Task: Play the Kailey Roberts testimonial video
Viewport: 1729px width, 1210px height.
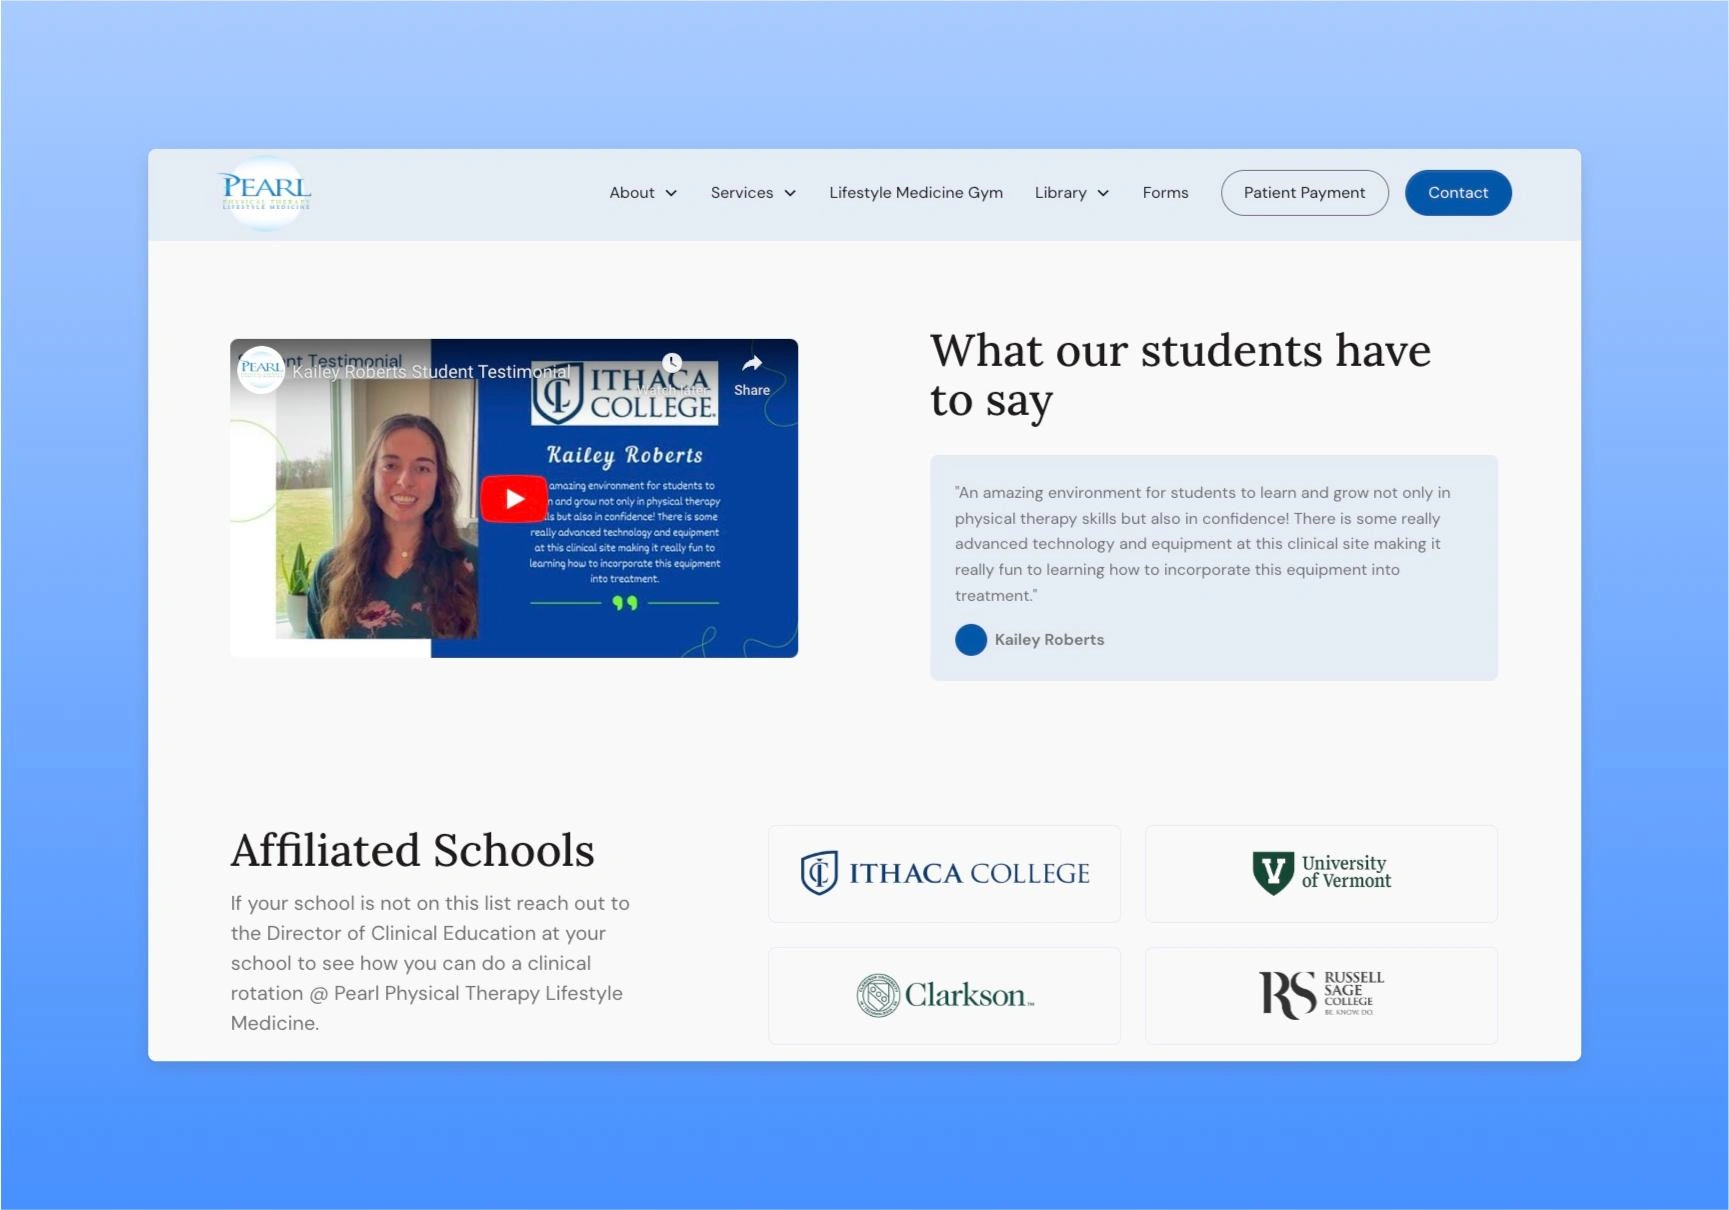Action: 514,499
